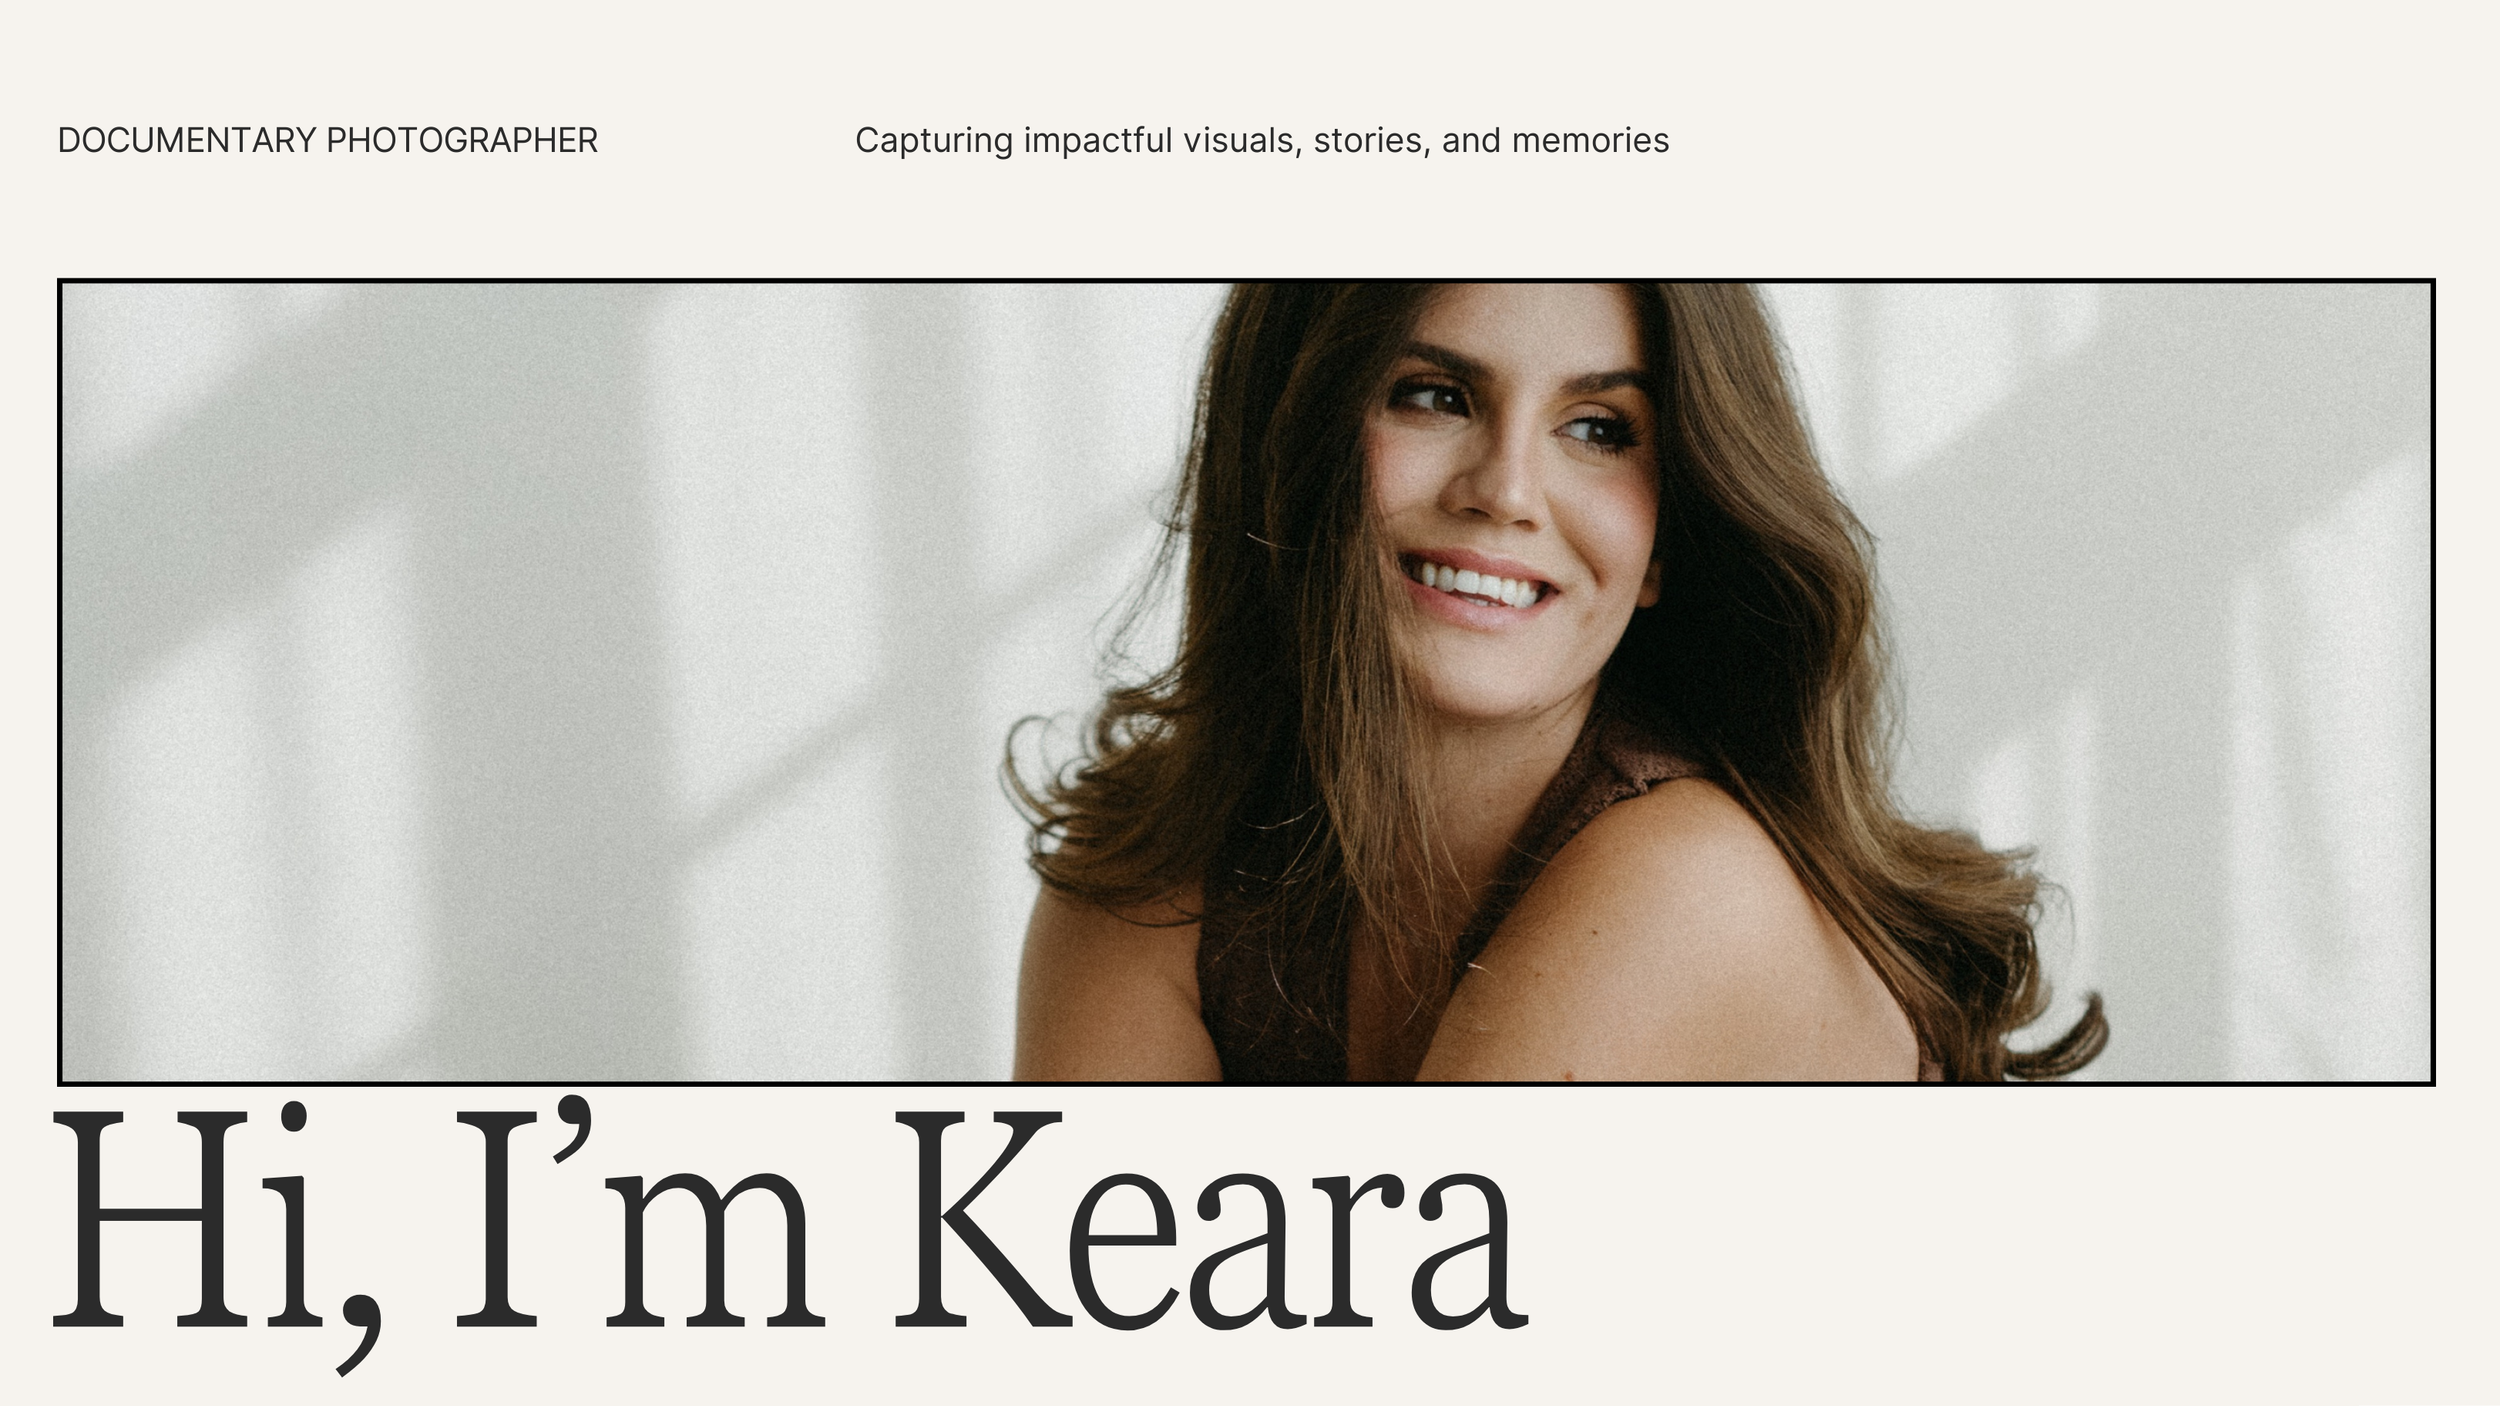The height and width of the screenshot is (1406, 2500).
Task: Click the word memories in tagline
Action: pyautogui.click(x=1590, y=141)
